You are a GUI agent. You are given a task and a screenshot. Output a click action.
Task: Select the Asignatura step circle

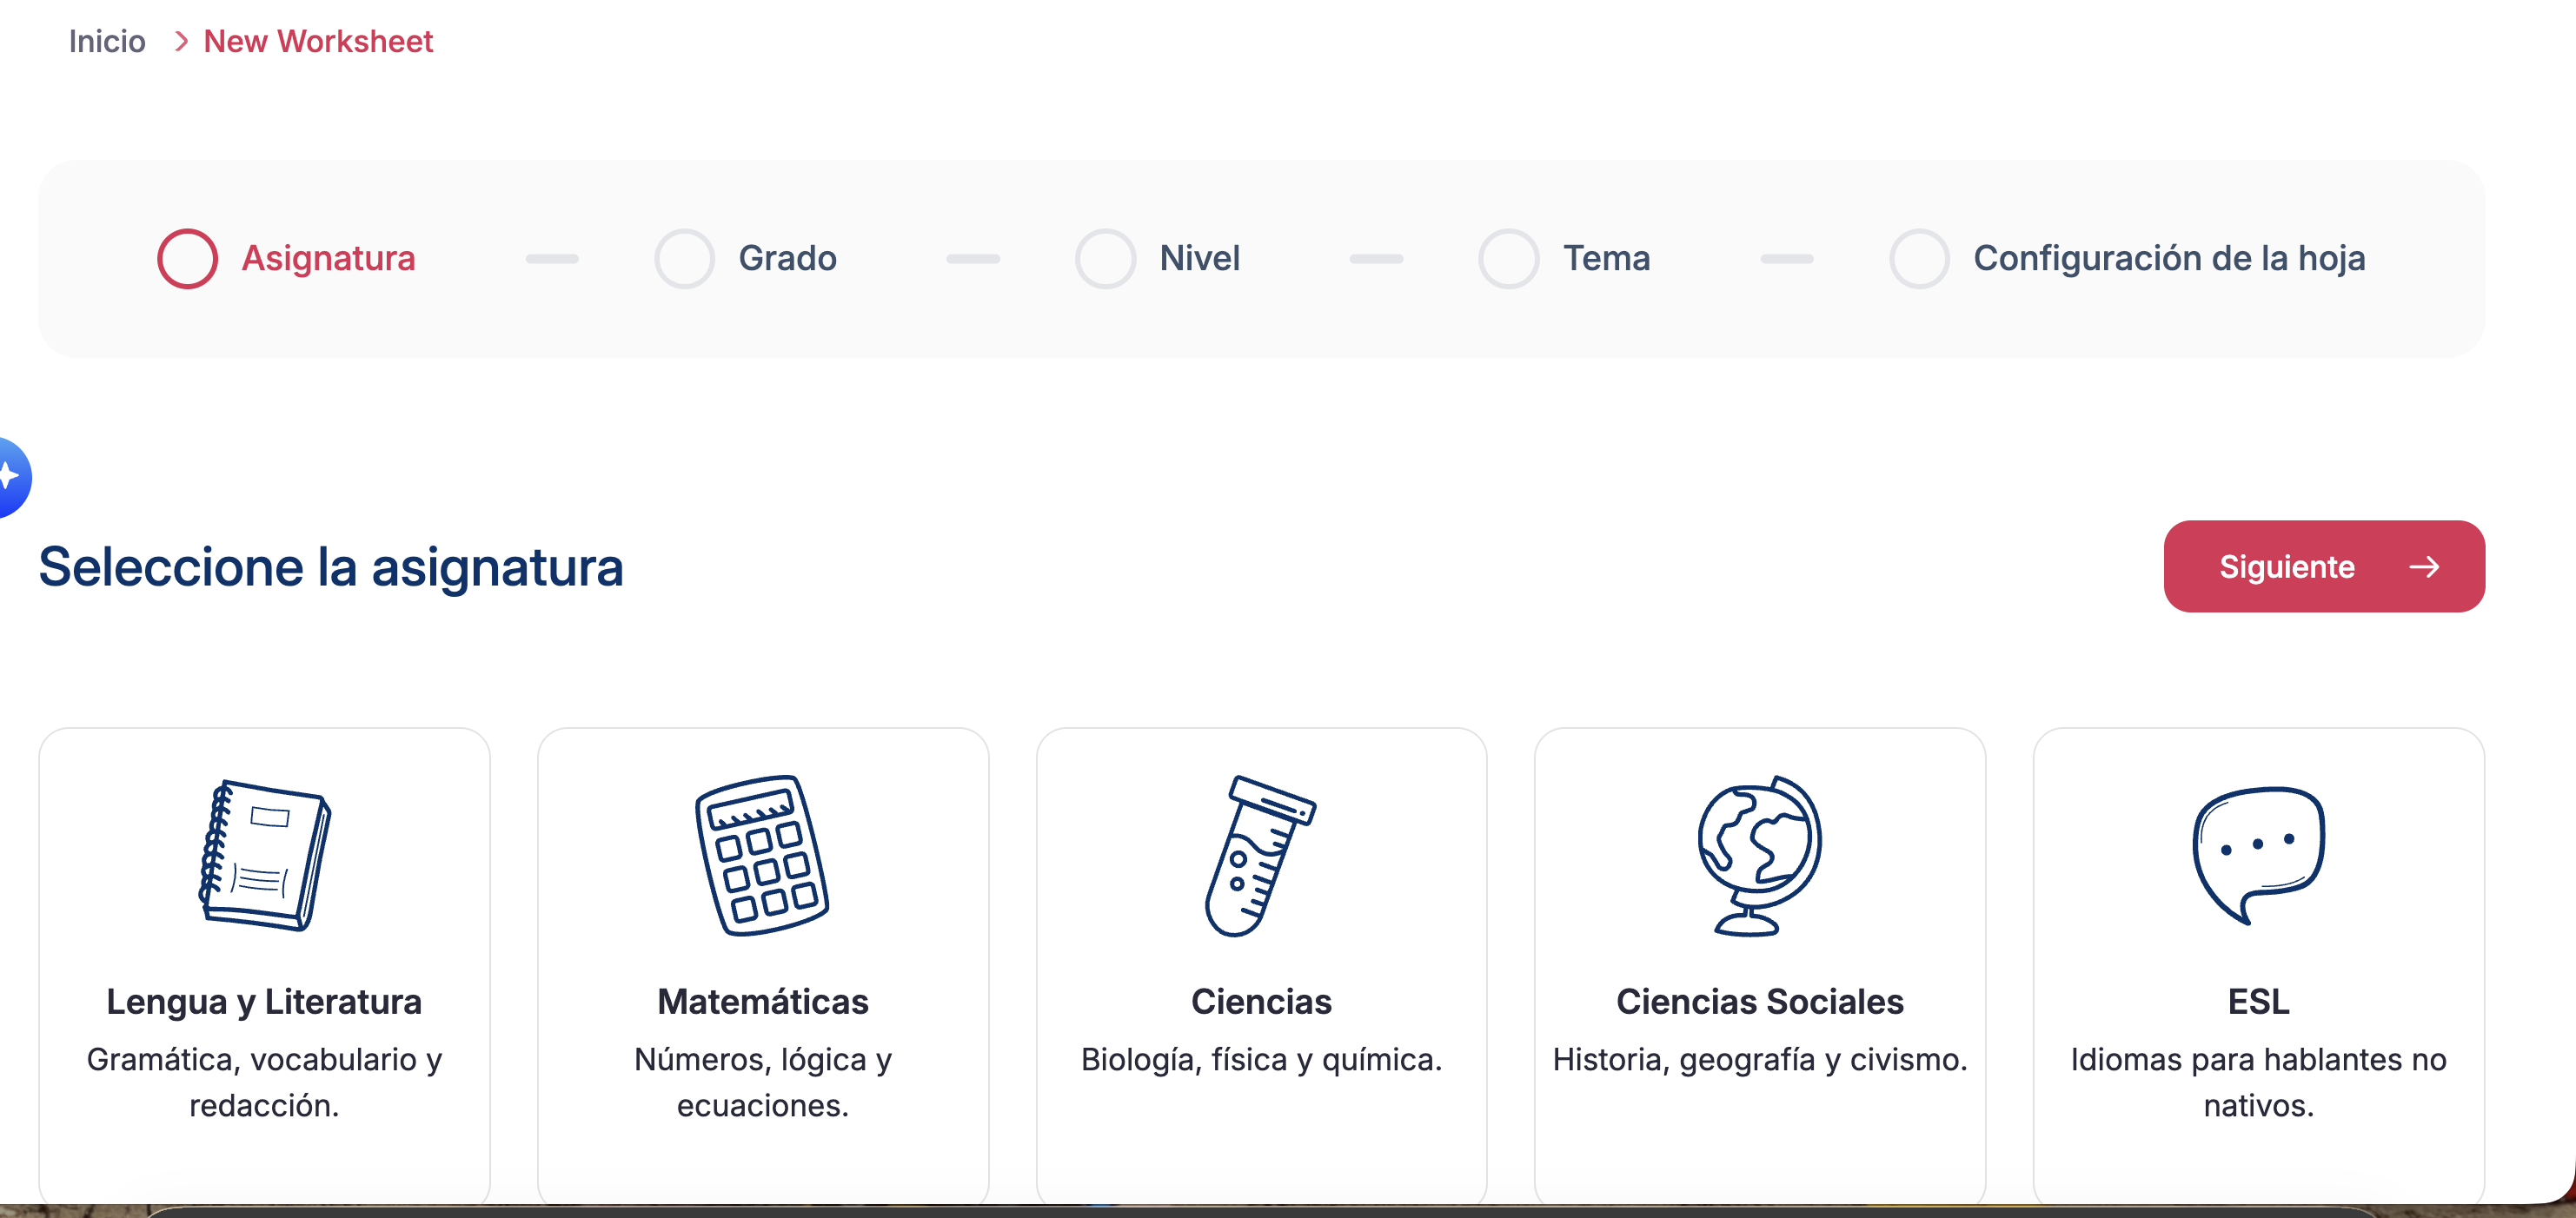coord(187,259)
